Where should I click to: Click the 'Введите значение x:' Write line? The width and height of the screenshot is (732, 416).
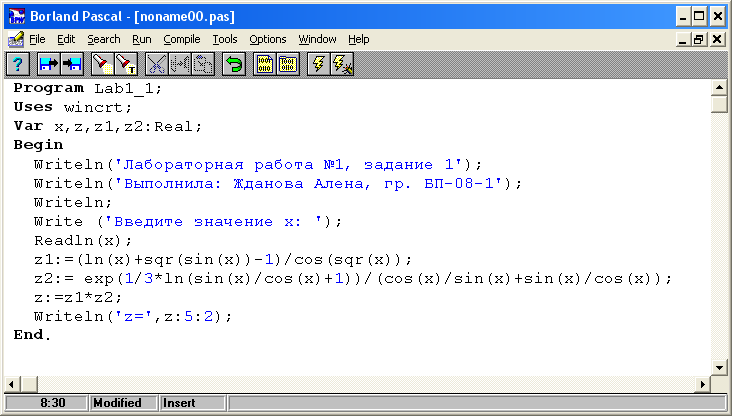(188, 222)
